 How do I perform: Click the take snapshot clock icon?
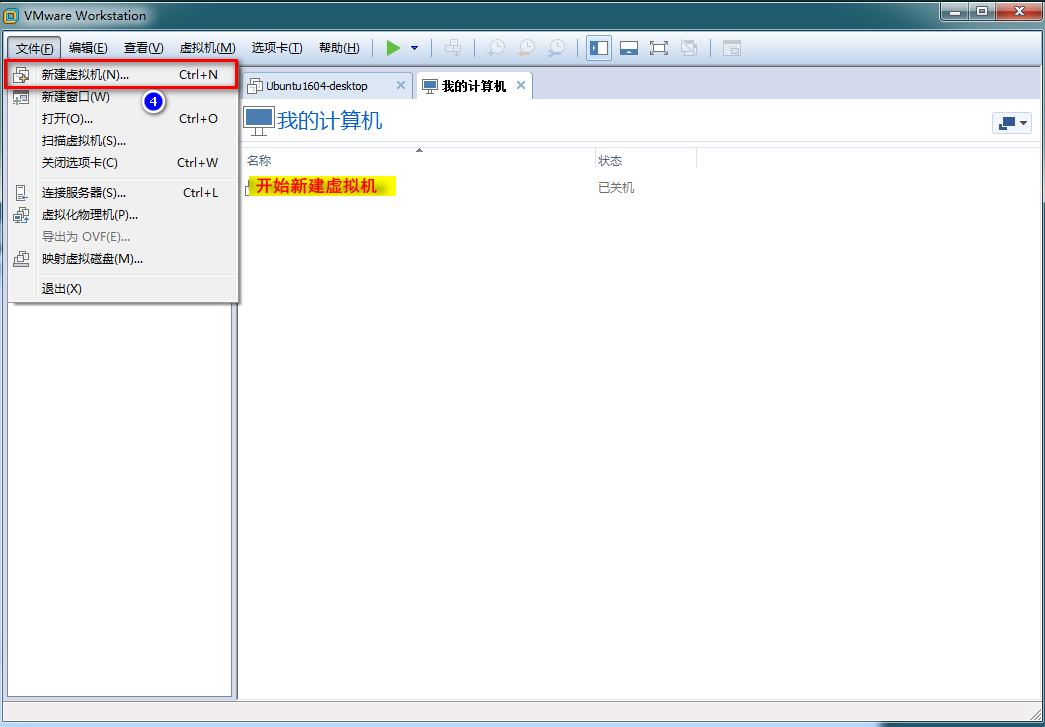[497, 48]
